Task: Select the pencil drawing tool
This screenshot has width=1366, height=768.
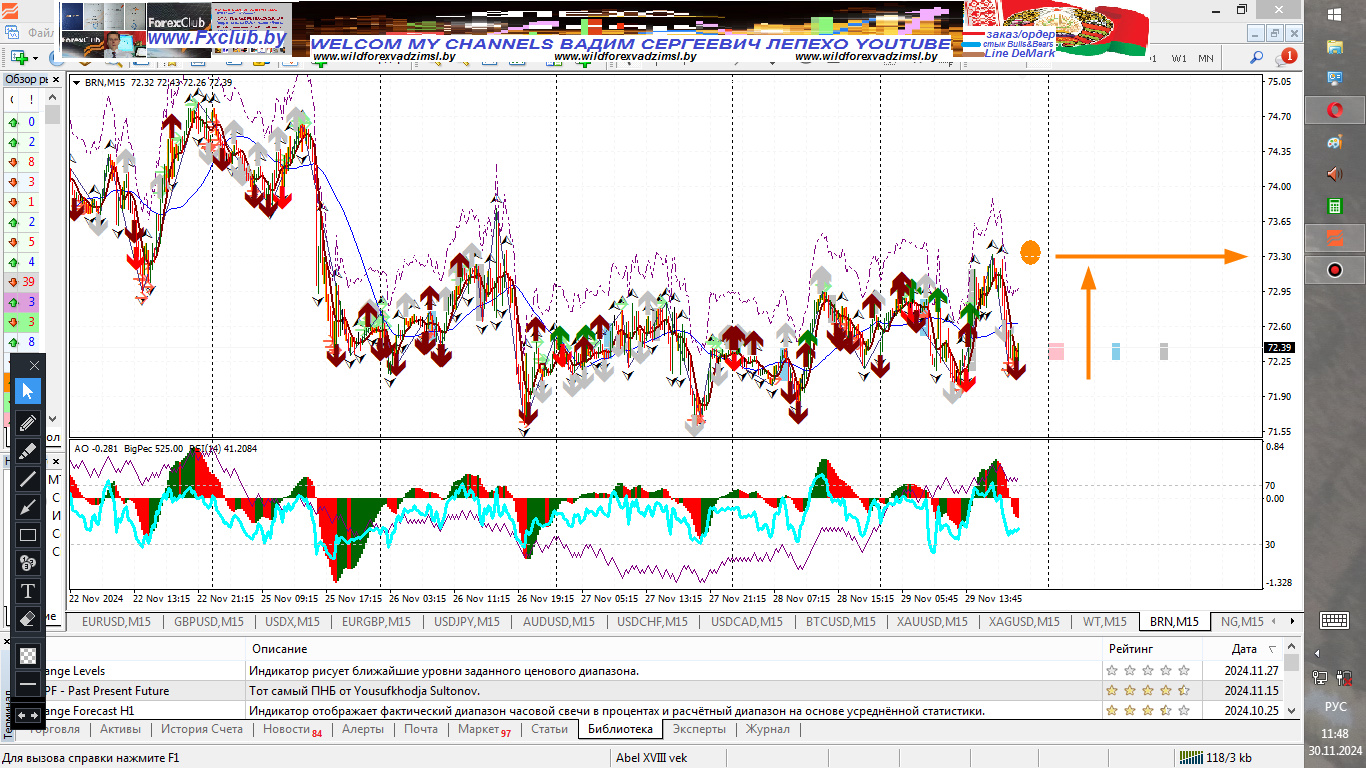Action: (x=28, y=422)
